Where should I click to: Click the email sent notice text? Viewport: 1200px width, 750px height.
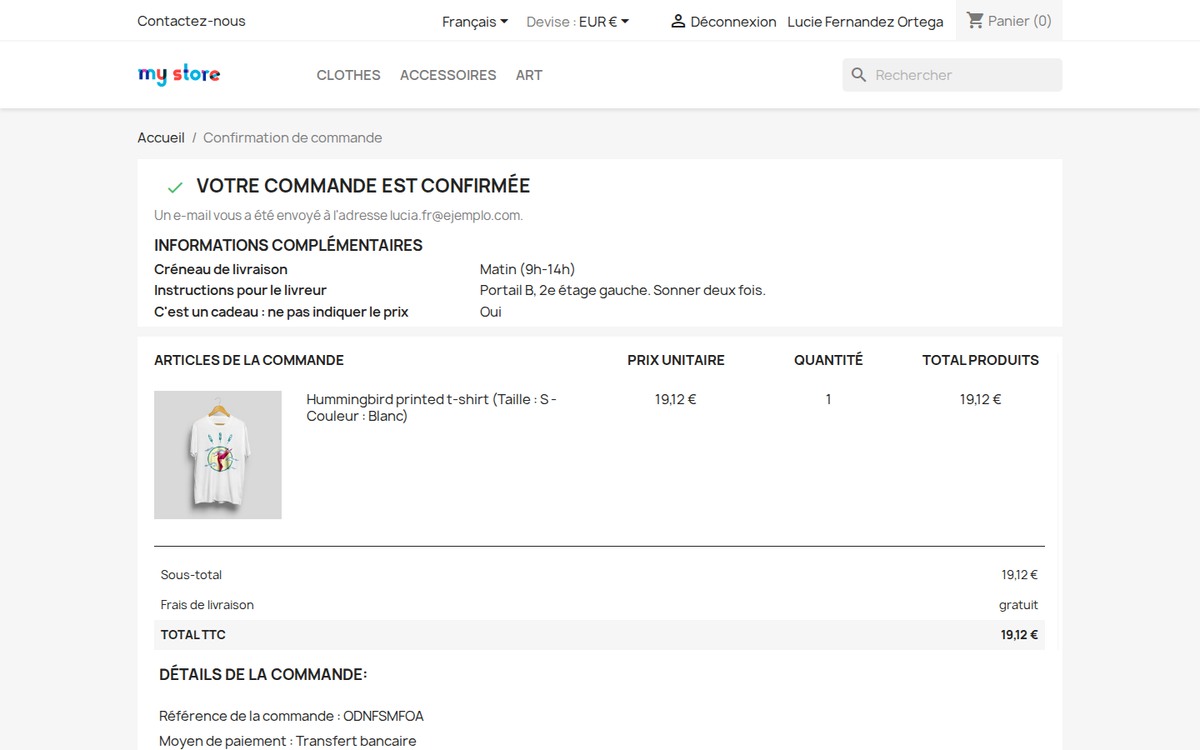point(338,215)
